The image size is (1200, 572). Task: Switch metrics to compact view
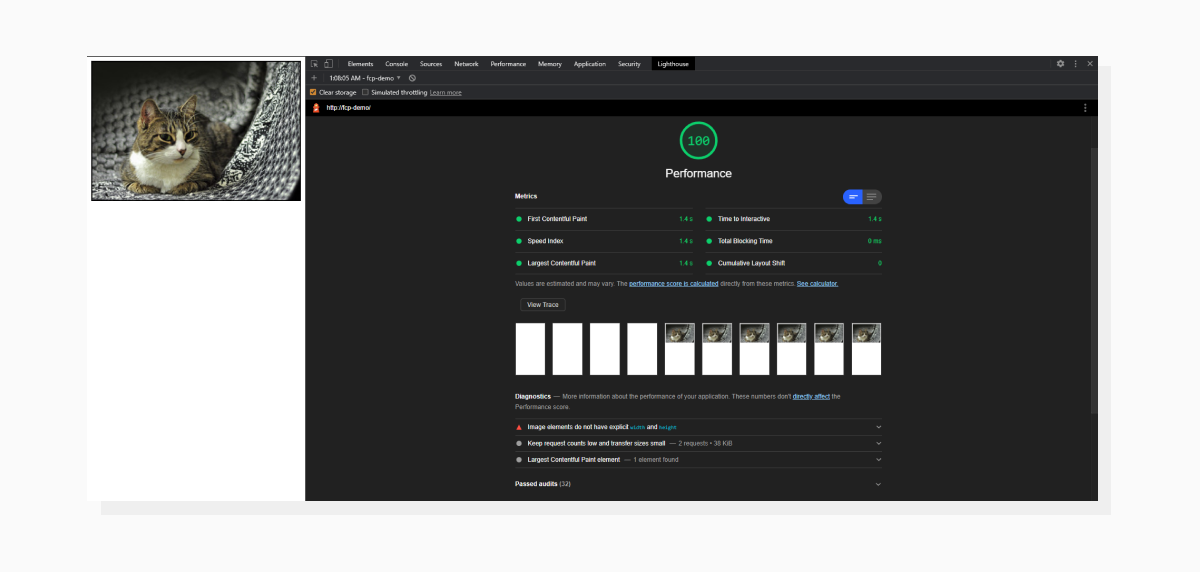tap(853, 197)
